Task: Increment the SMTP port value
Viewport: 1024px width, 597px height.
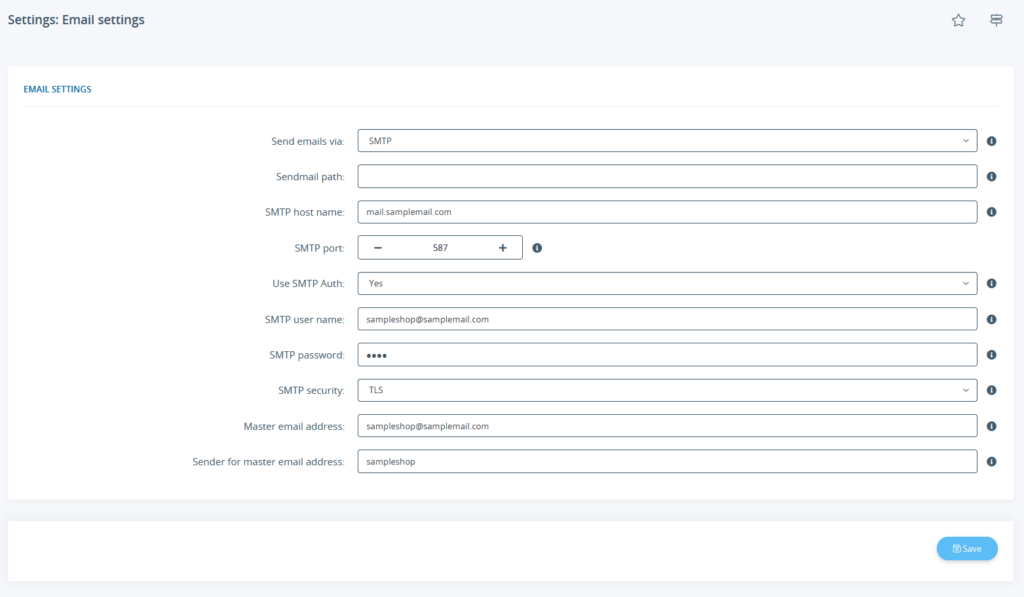Action: coord(503,247)
